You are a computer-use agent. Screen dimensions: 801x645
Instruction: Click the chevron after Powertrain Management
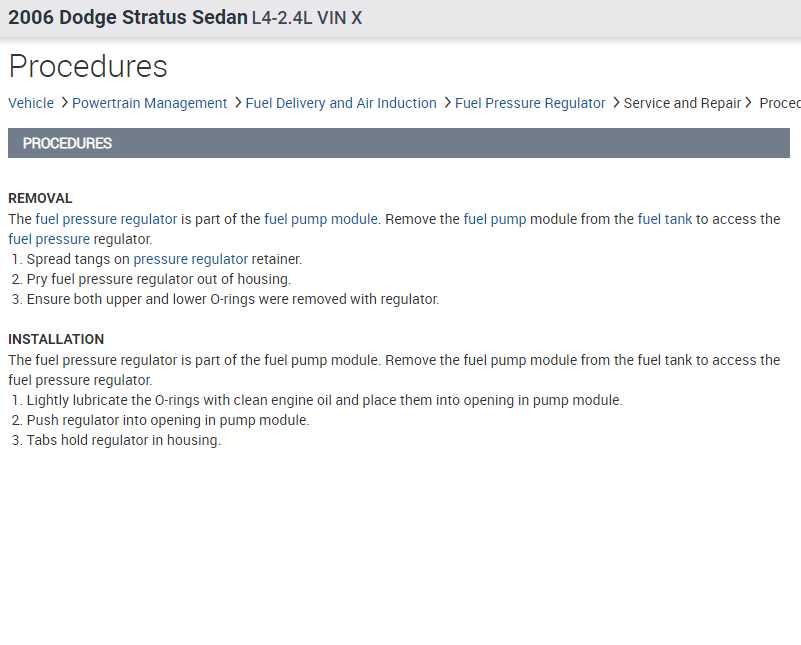click(237, 103)
